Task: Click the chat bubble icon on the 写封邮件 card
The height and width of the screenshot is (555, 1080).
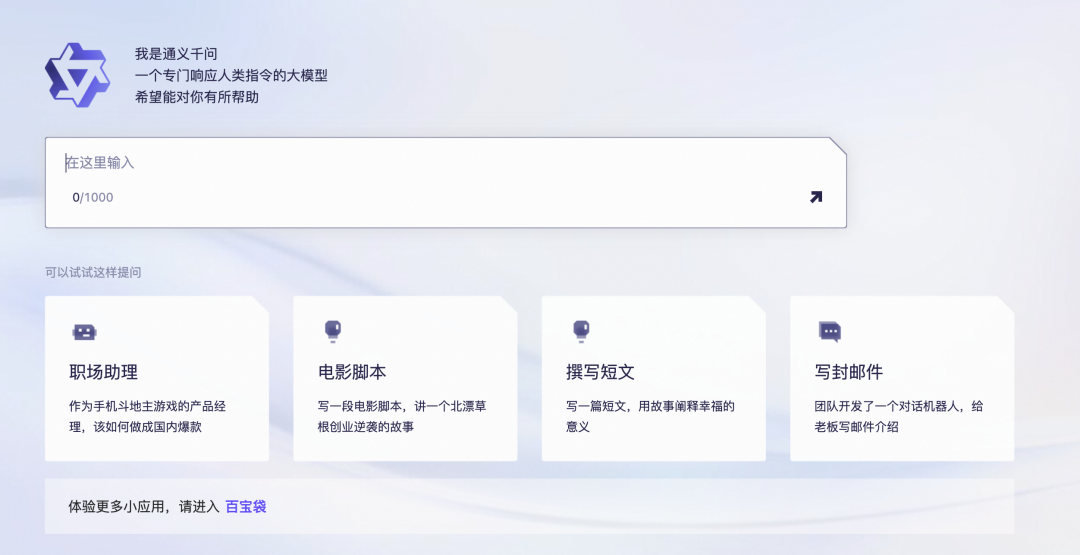Action: click(829, 331)
